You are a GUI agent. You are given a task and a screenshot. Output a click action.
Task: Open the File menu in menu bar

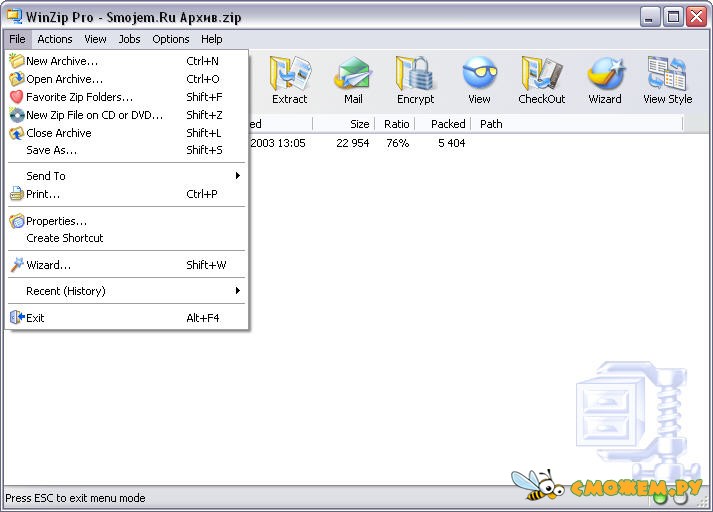point(17,39)
